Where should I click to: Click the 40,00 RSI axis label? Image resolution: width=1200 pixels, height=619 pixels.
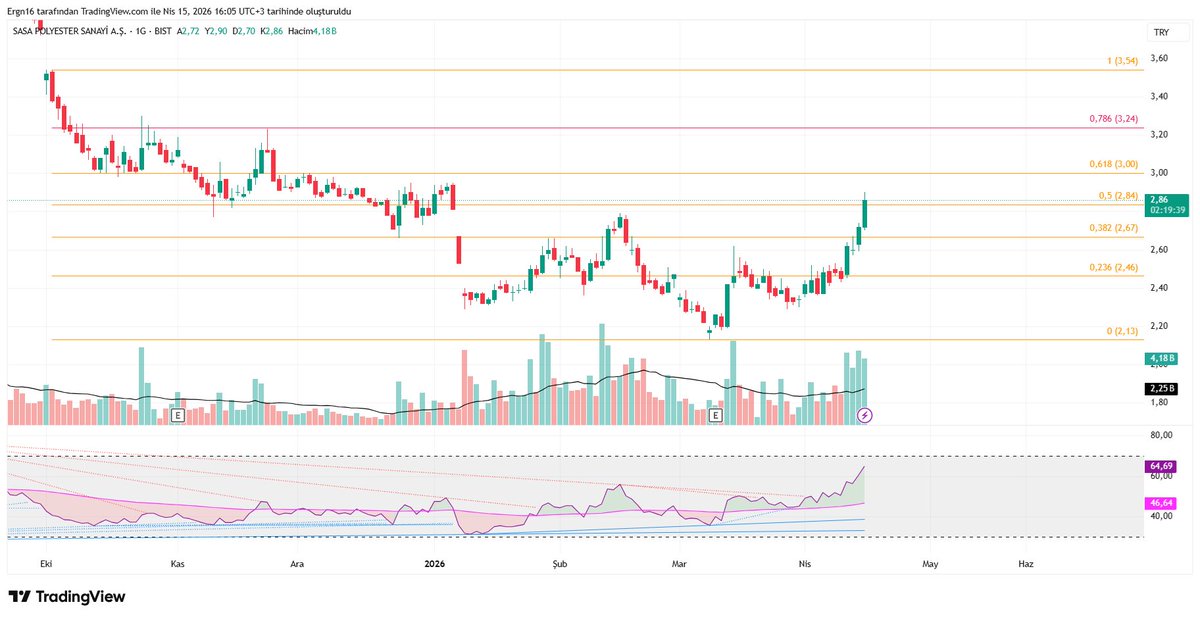tap(1161, 517)
